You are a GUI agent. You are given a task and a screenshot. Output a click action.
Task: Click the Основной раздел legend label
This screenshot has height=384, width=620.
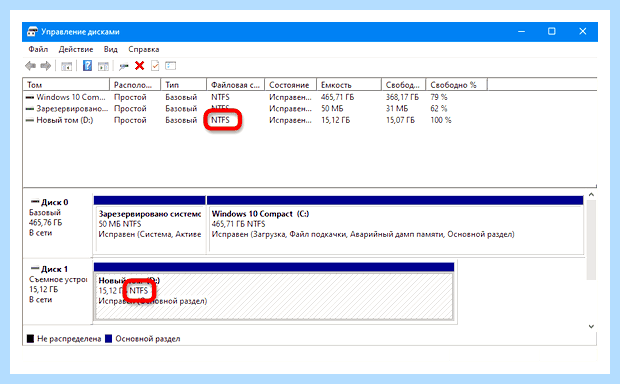pos(148,339)
